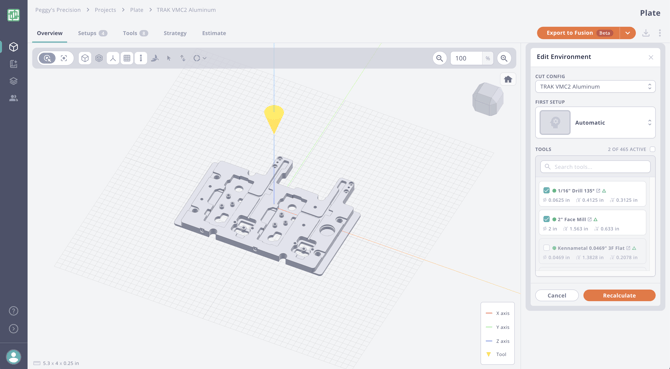Screen dimensions: 670x369
Task: Select the pointer cursor tool
Action: coord(169,58)
